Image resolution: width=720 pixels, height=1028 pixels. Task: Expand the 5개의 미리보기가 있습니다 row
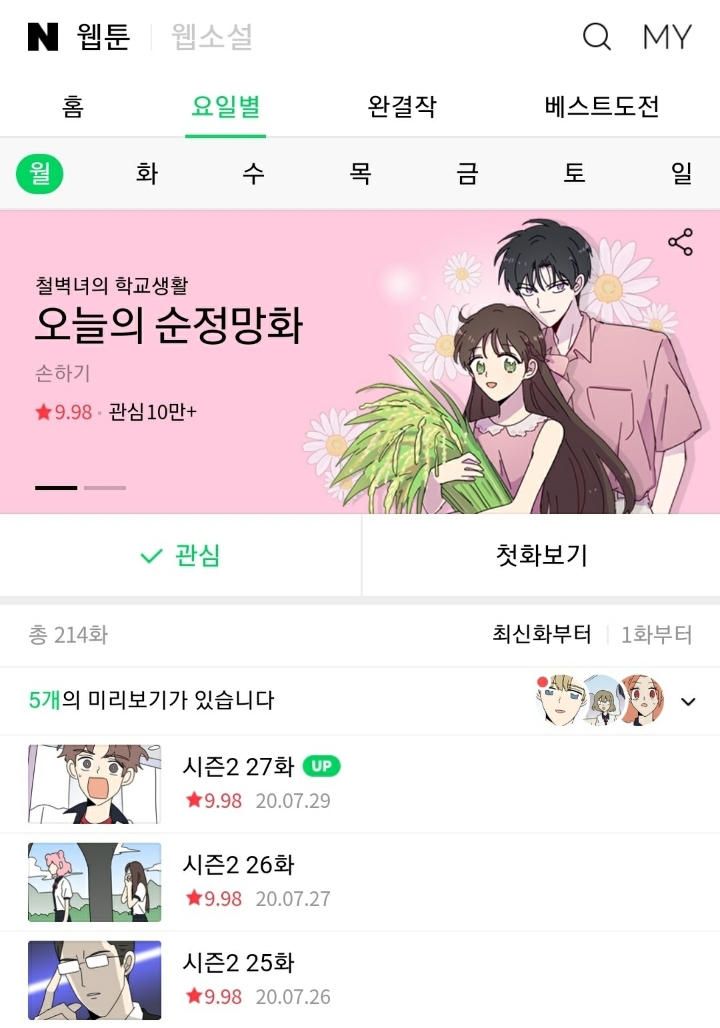360,701
